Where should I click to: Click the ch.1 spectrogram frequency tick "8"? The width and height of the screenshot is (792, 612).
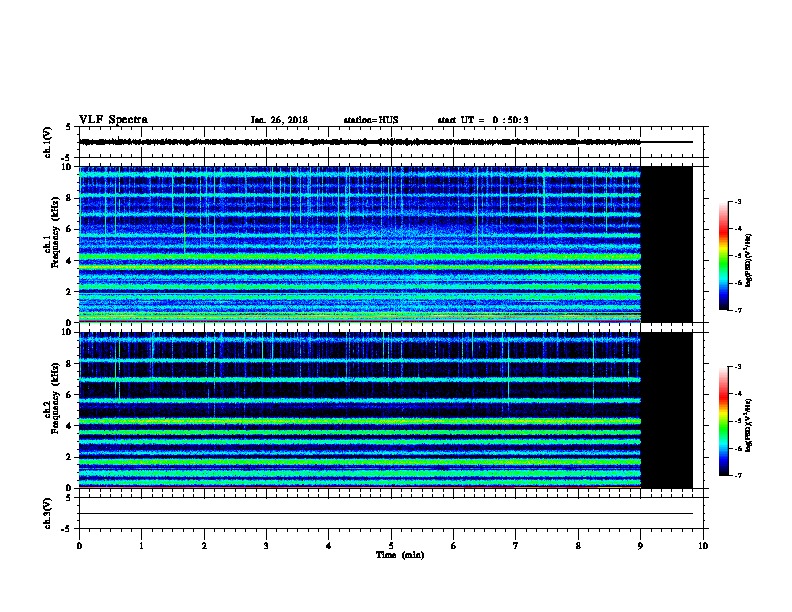(69, 198)
